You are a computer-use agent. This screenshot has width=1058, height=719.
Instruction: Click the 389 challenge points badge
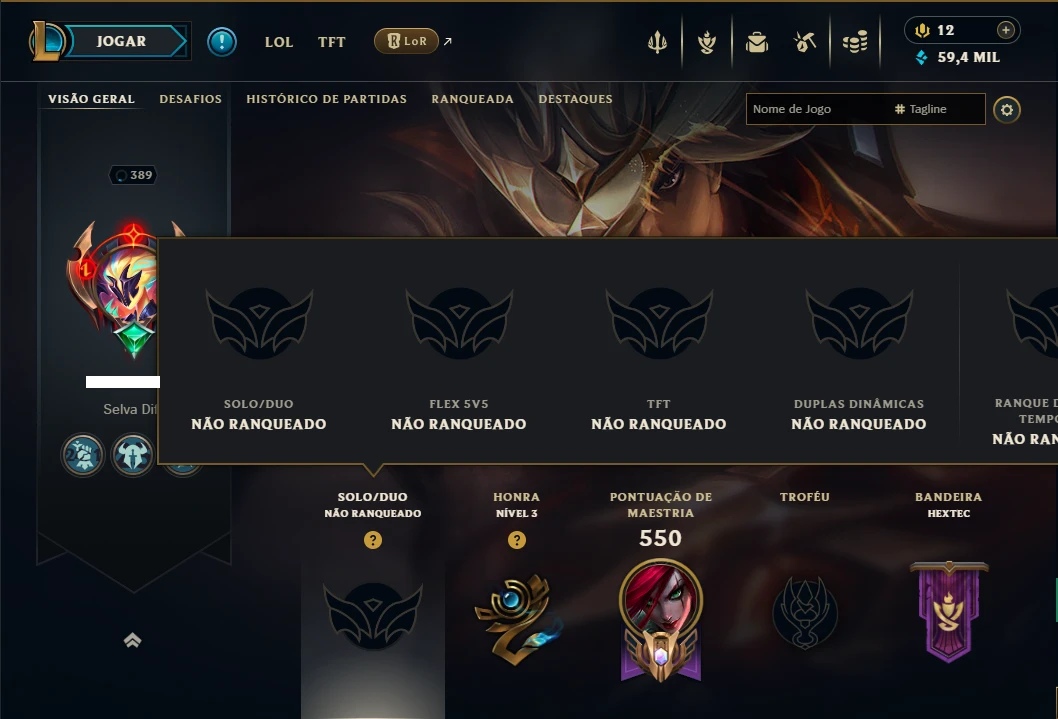click(133, 175)
